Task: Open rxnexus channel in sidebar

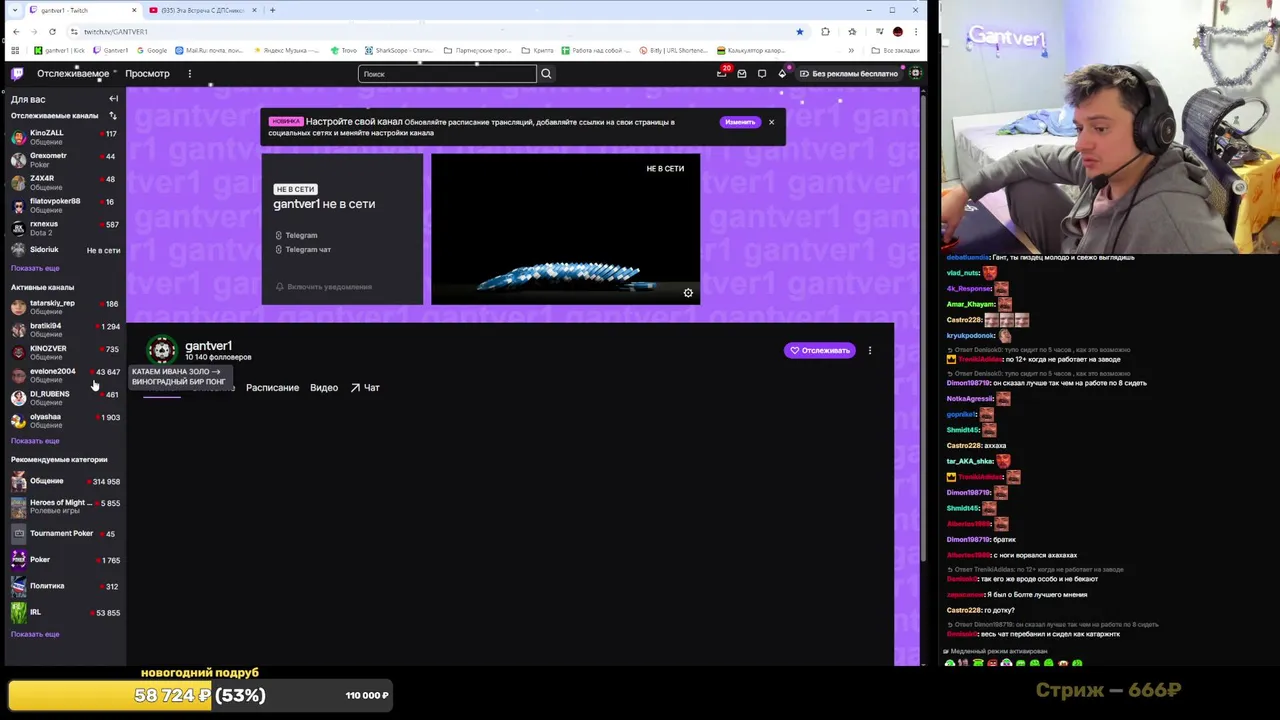Action: [65, 228]
